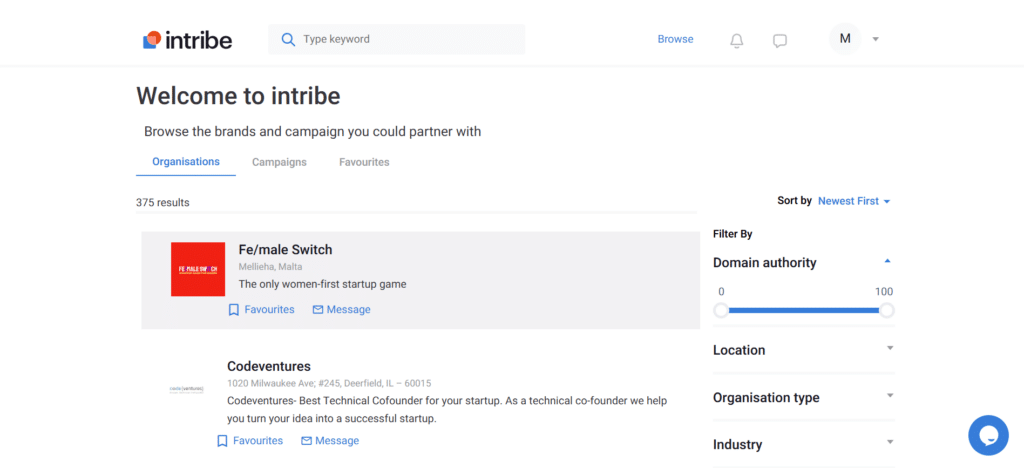The height and width of the screenshot is (468, 1024).
Task: Click the M profile avatar
Action: 845,39
